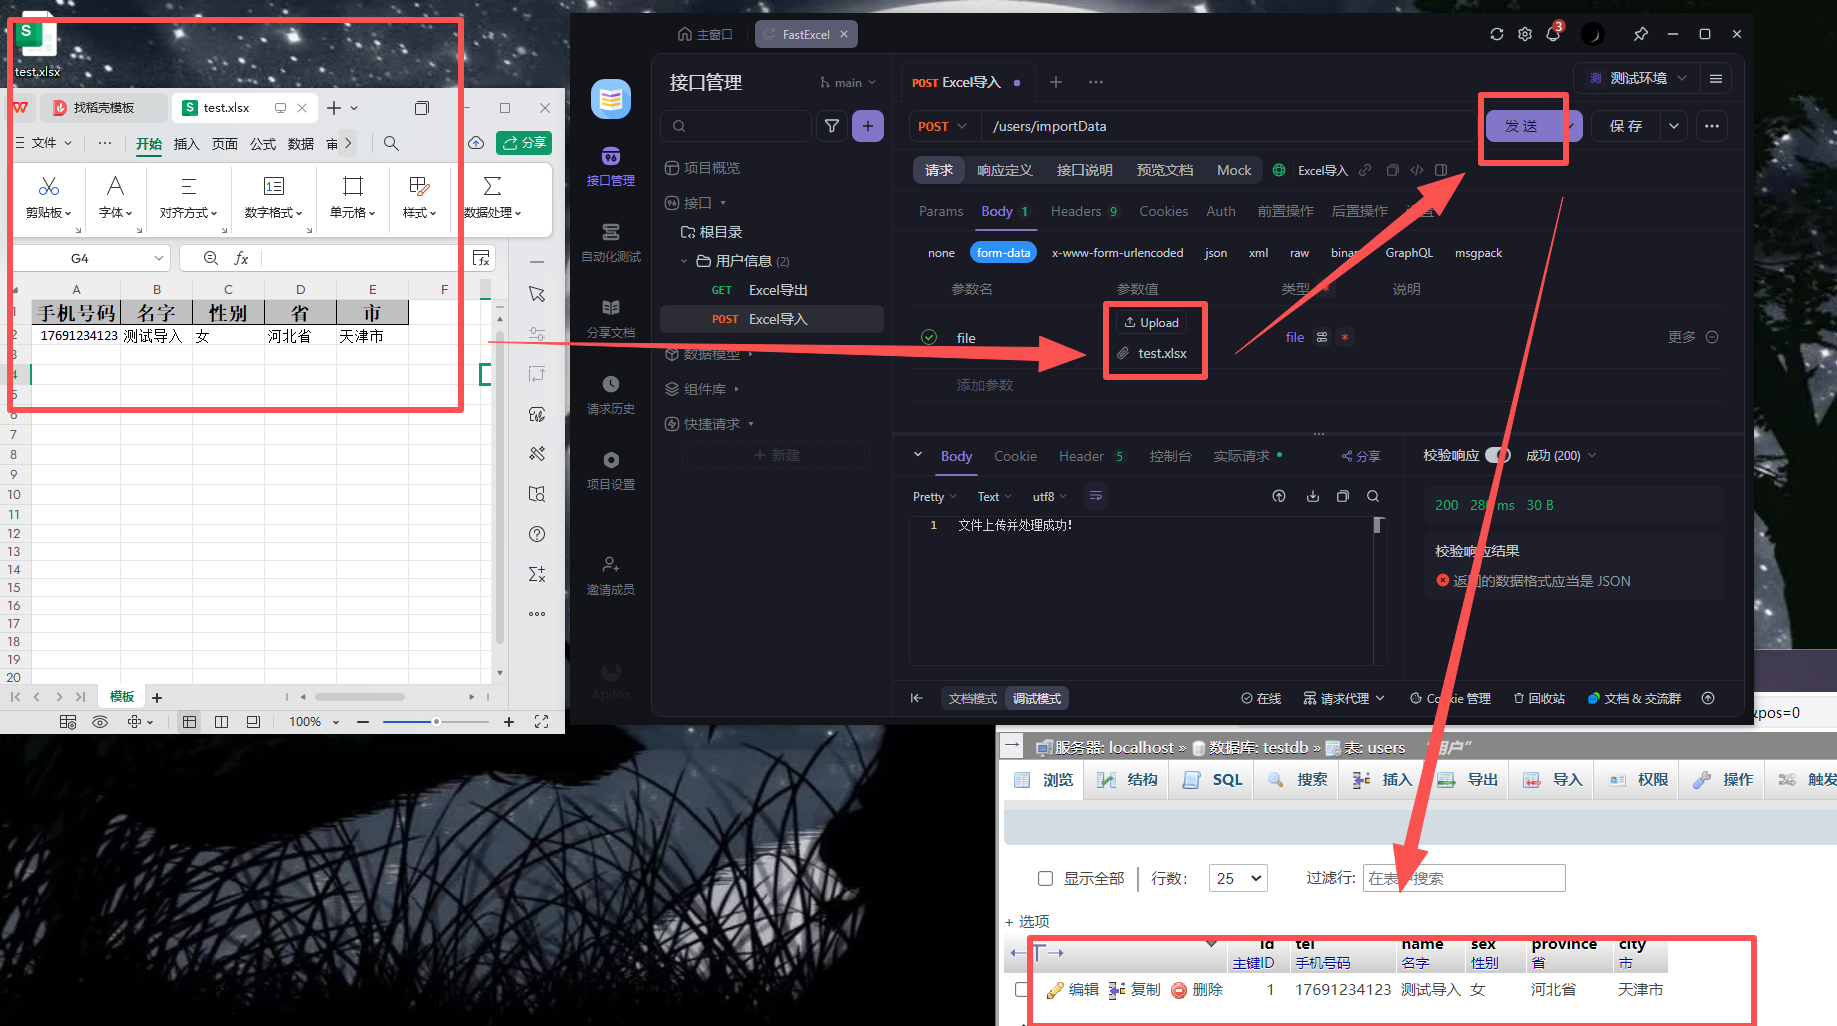The width and height of the screenshot is (1837, 1026).
Task: Click the 保存 button
Action: pos(1625,126)
